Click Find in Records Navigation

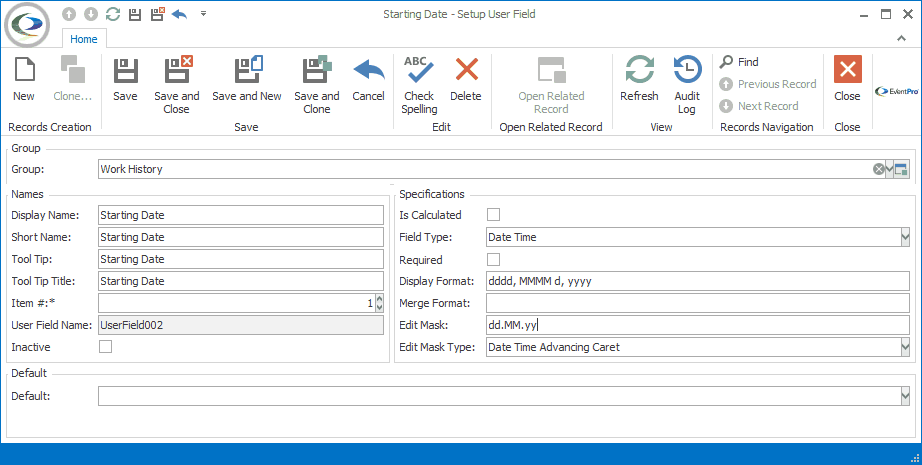pos(739,62)
